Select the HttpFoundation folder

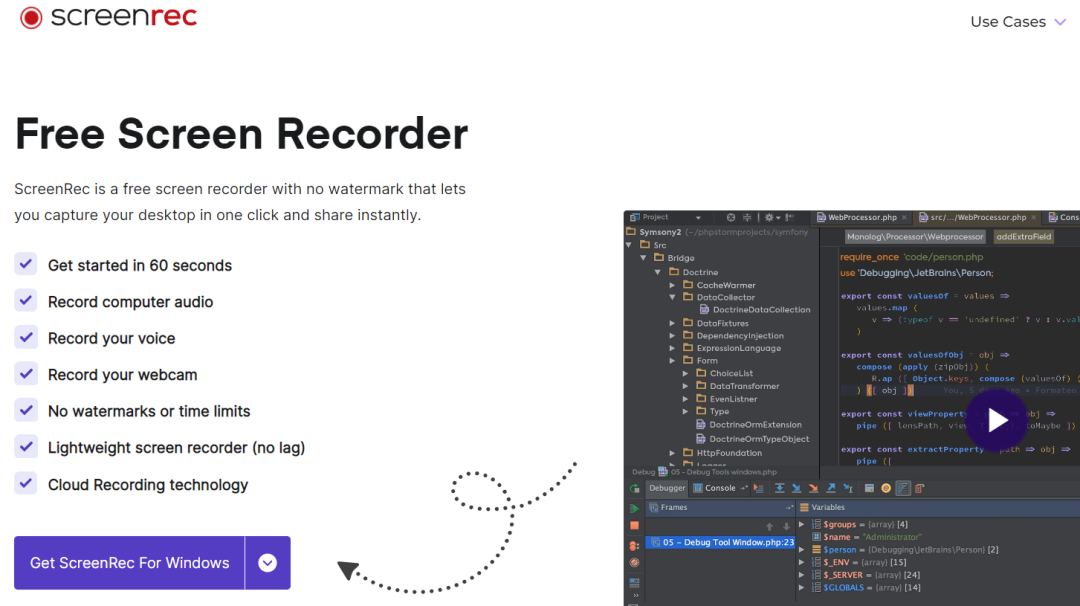click(x=723, y=453)
